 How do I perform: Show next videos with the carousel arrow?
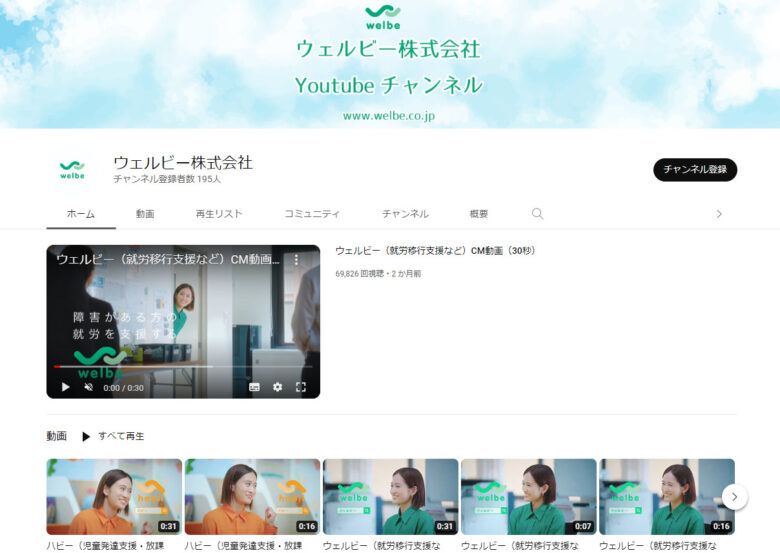734,496
